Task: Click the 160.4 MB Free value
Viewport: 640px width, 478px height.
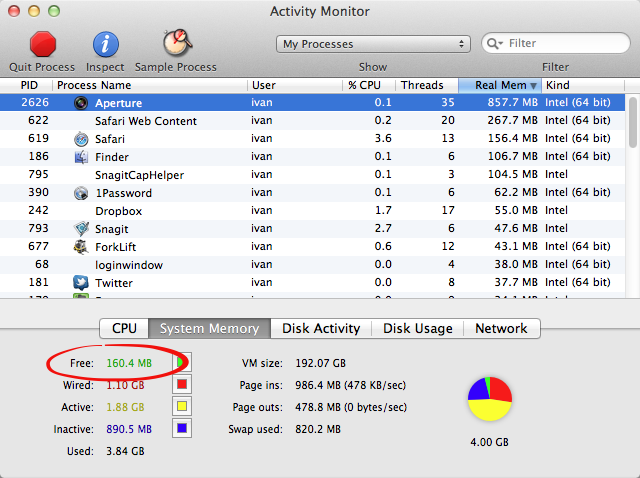Action: click(129, 363)
